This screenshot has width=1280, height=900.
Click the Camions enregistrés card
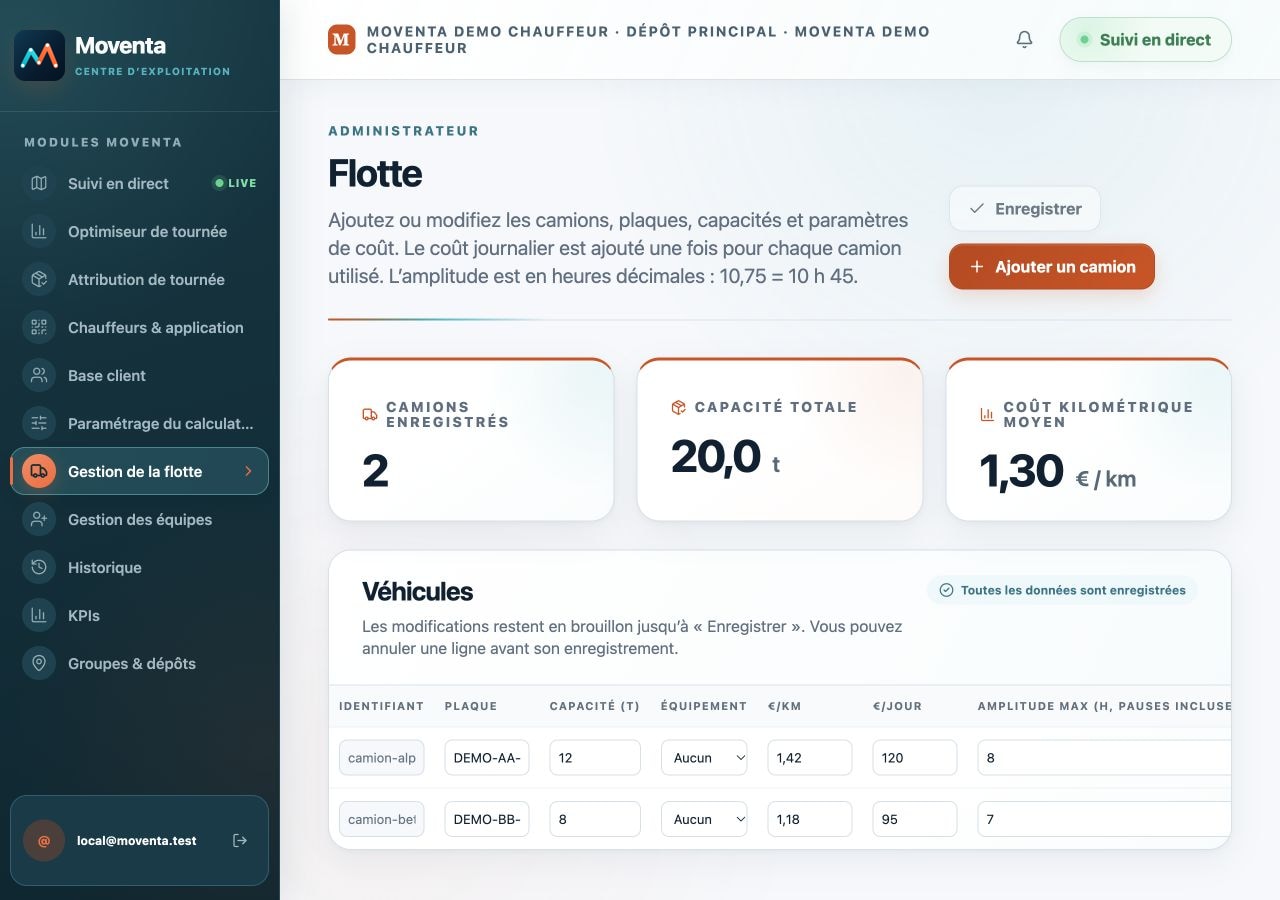pos(471,439)
